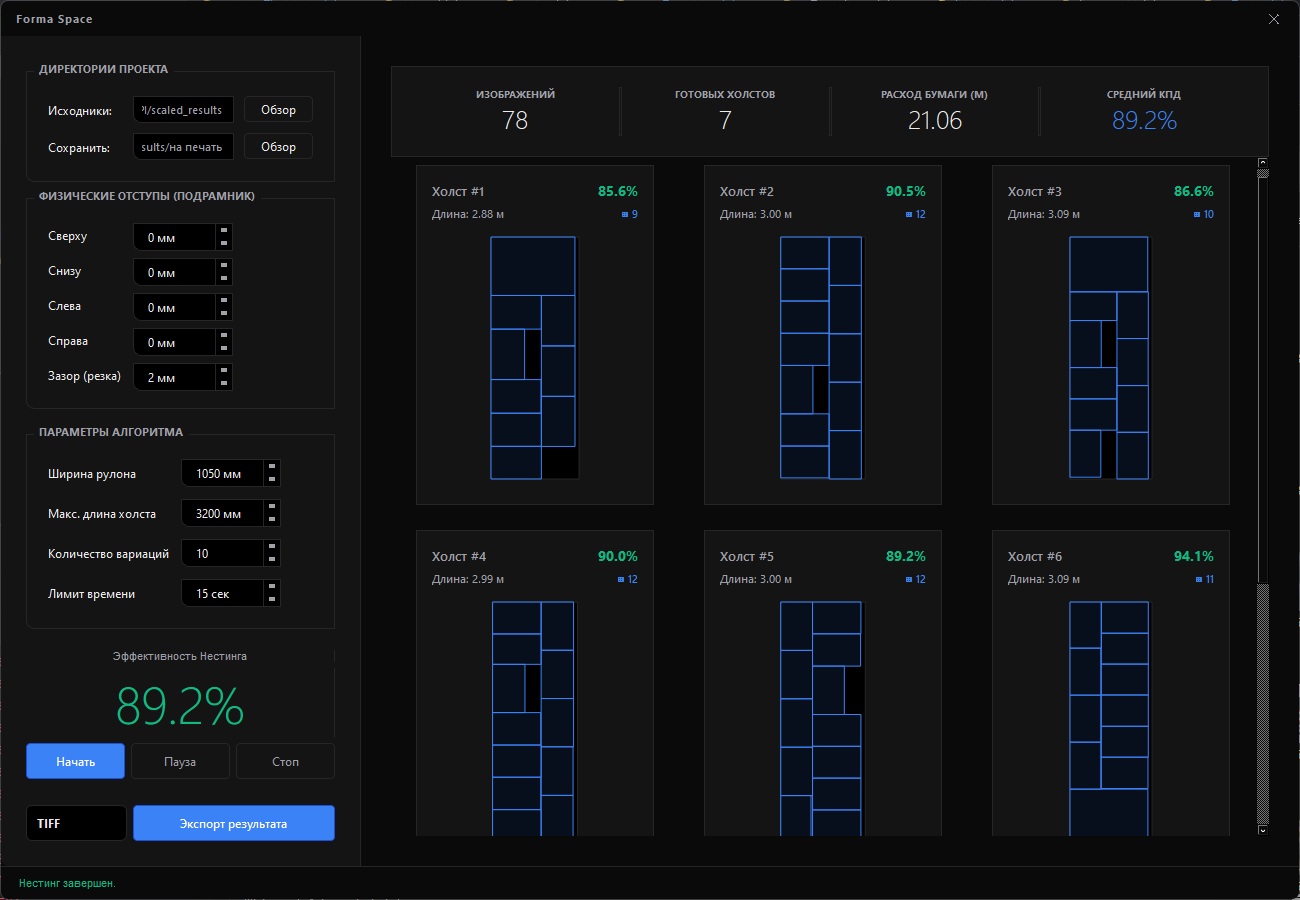Increase the Справа margin with the up arrow
Screen dimensions: 1300x900
pos(224,336)
